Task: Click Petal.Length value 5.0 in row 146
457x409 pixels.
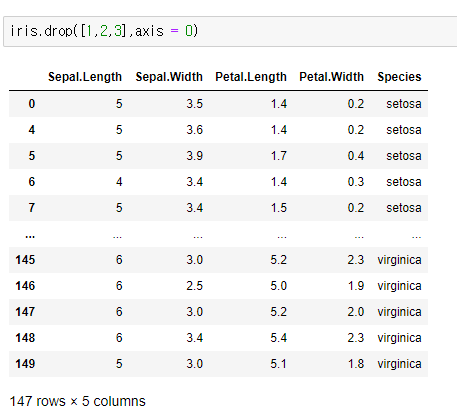Action: pyautogui.click(x=279, y=286)
